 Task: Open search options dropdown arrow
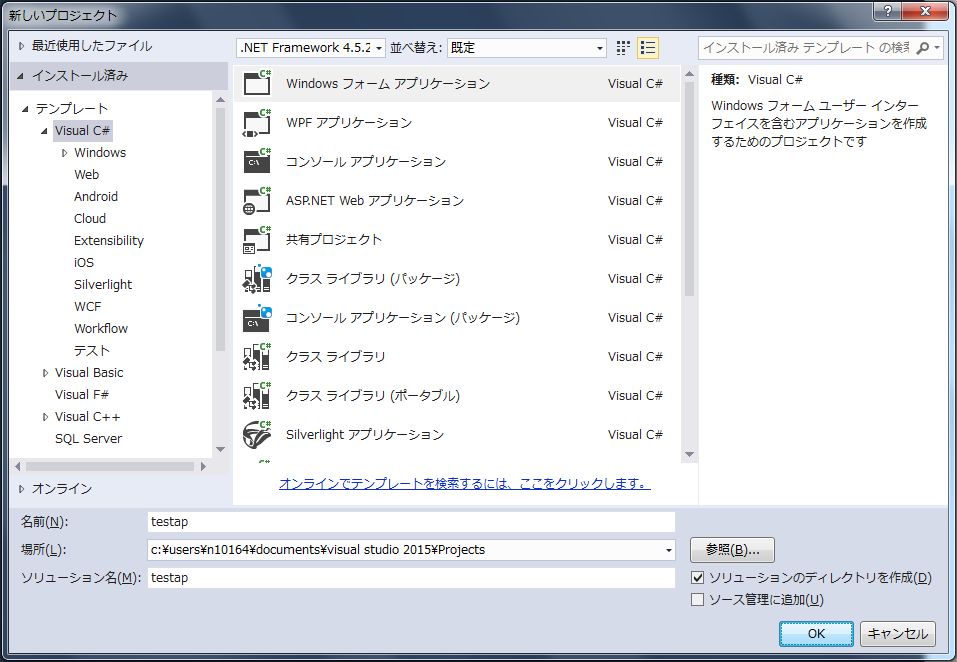(937, 48)
